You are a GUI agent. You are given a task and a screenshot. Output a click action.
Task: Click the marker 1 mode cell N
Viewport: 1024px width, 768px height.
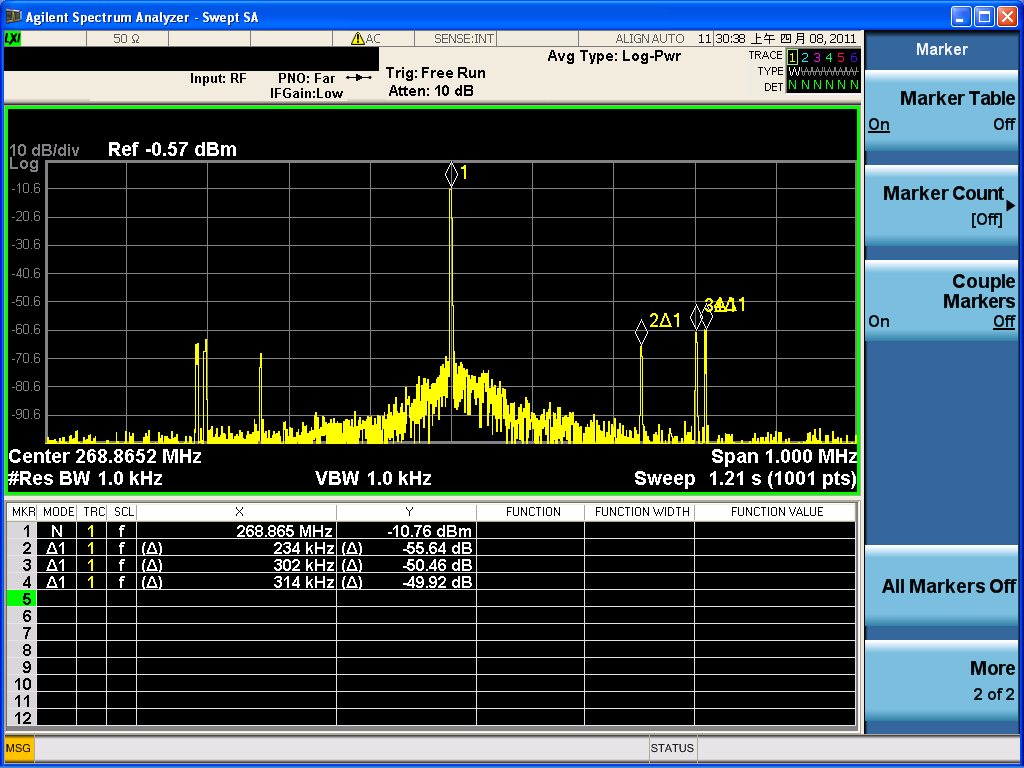[x=57, y=531]
